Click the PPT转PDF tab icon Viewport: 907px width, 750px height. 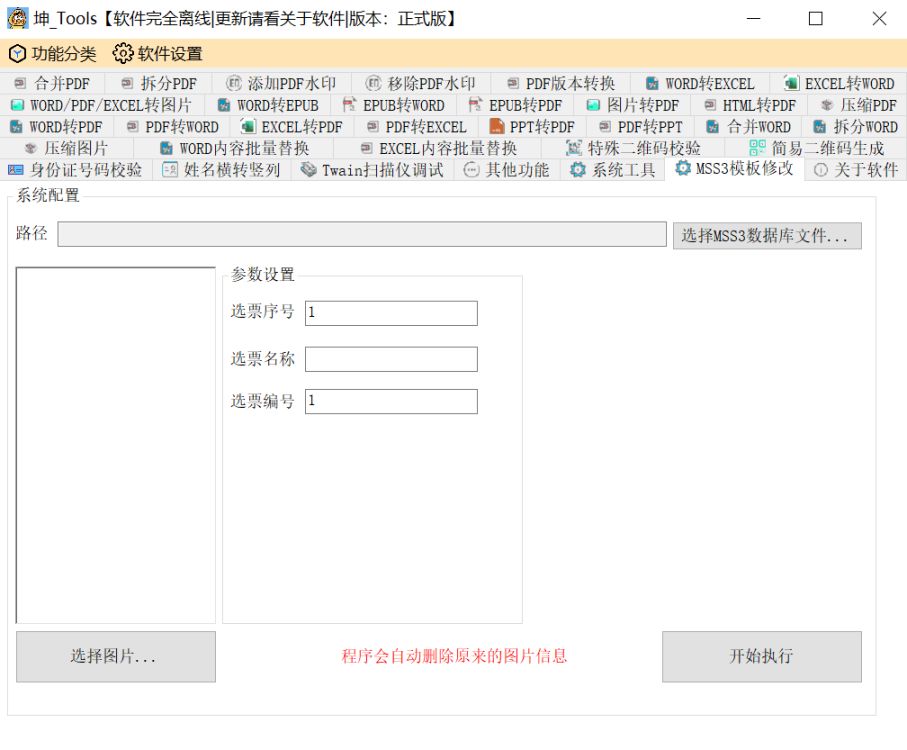pyautogui.click(x=496, y=126)
